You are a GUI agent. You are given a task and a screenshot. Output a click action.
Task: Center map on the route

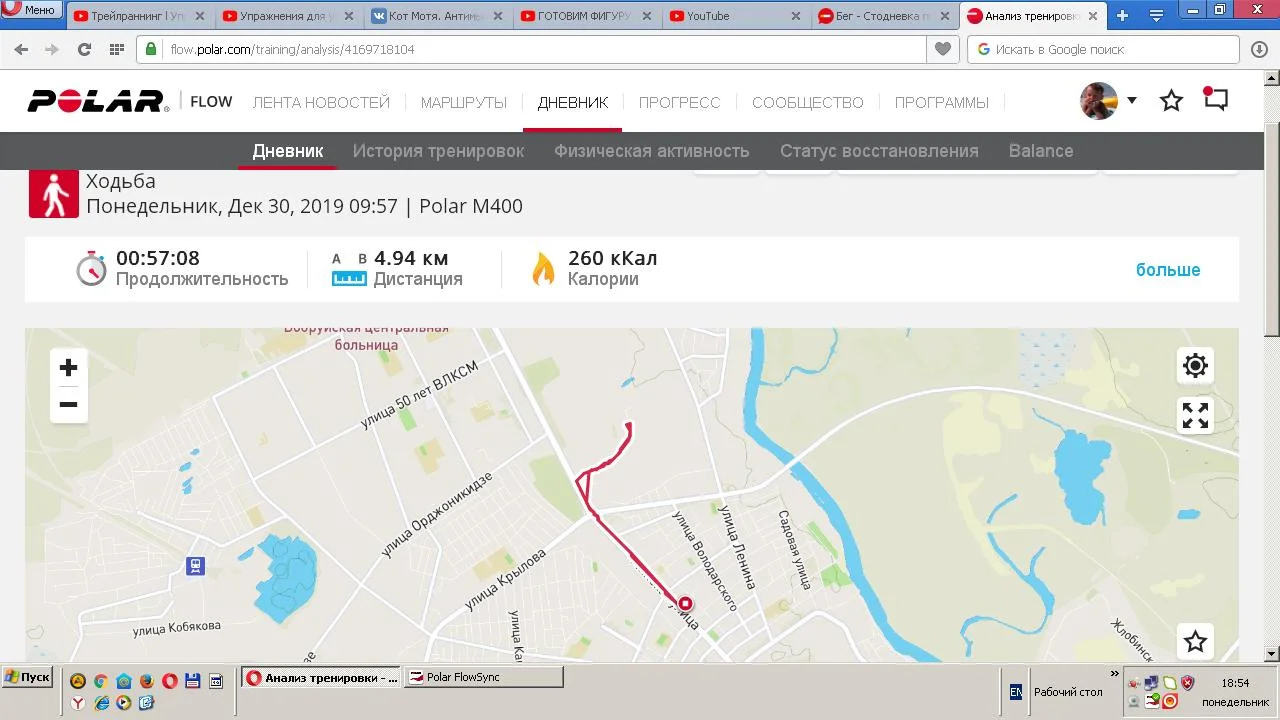point(1195,366)
